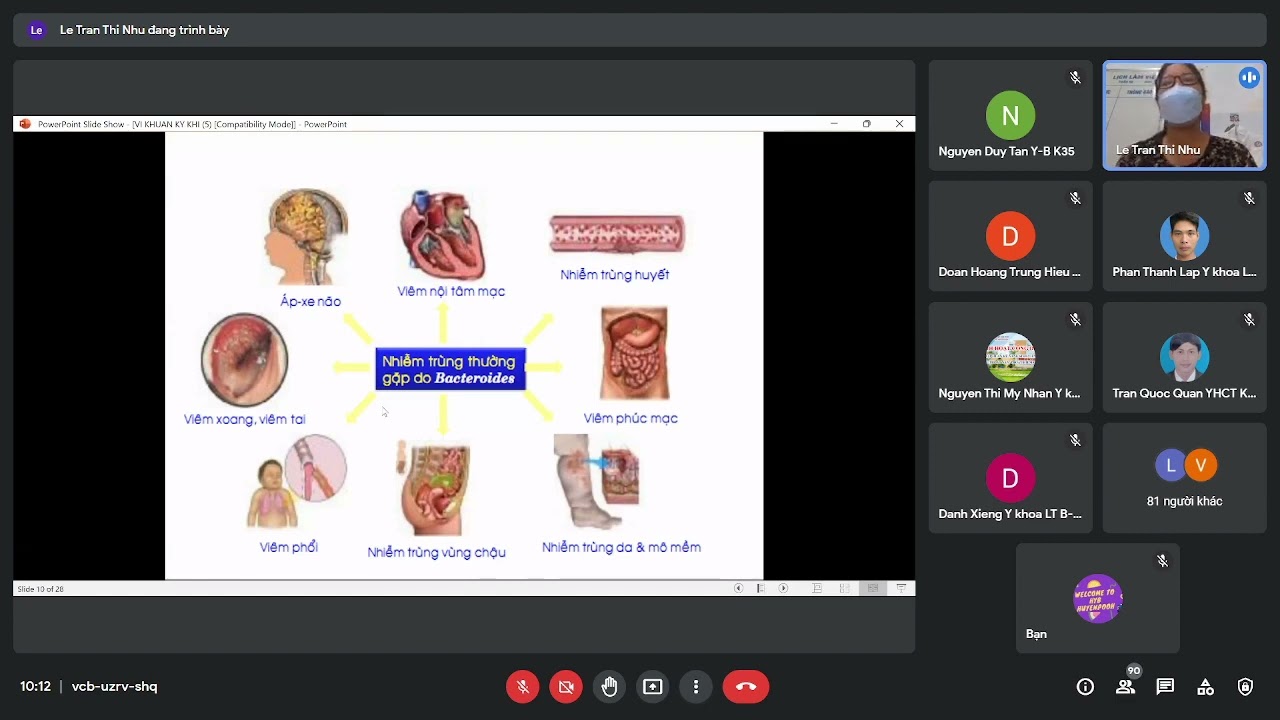1280x720 pixels.
Task: Open the meeting details info icon
Action: (x=1085, y=687)
